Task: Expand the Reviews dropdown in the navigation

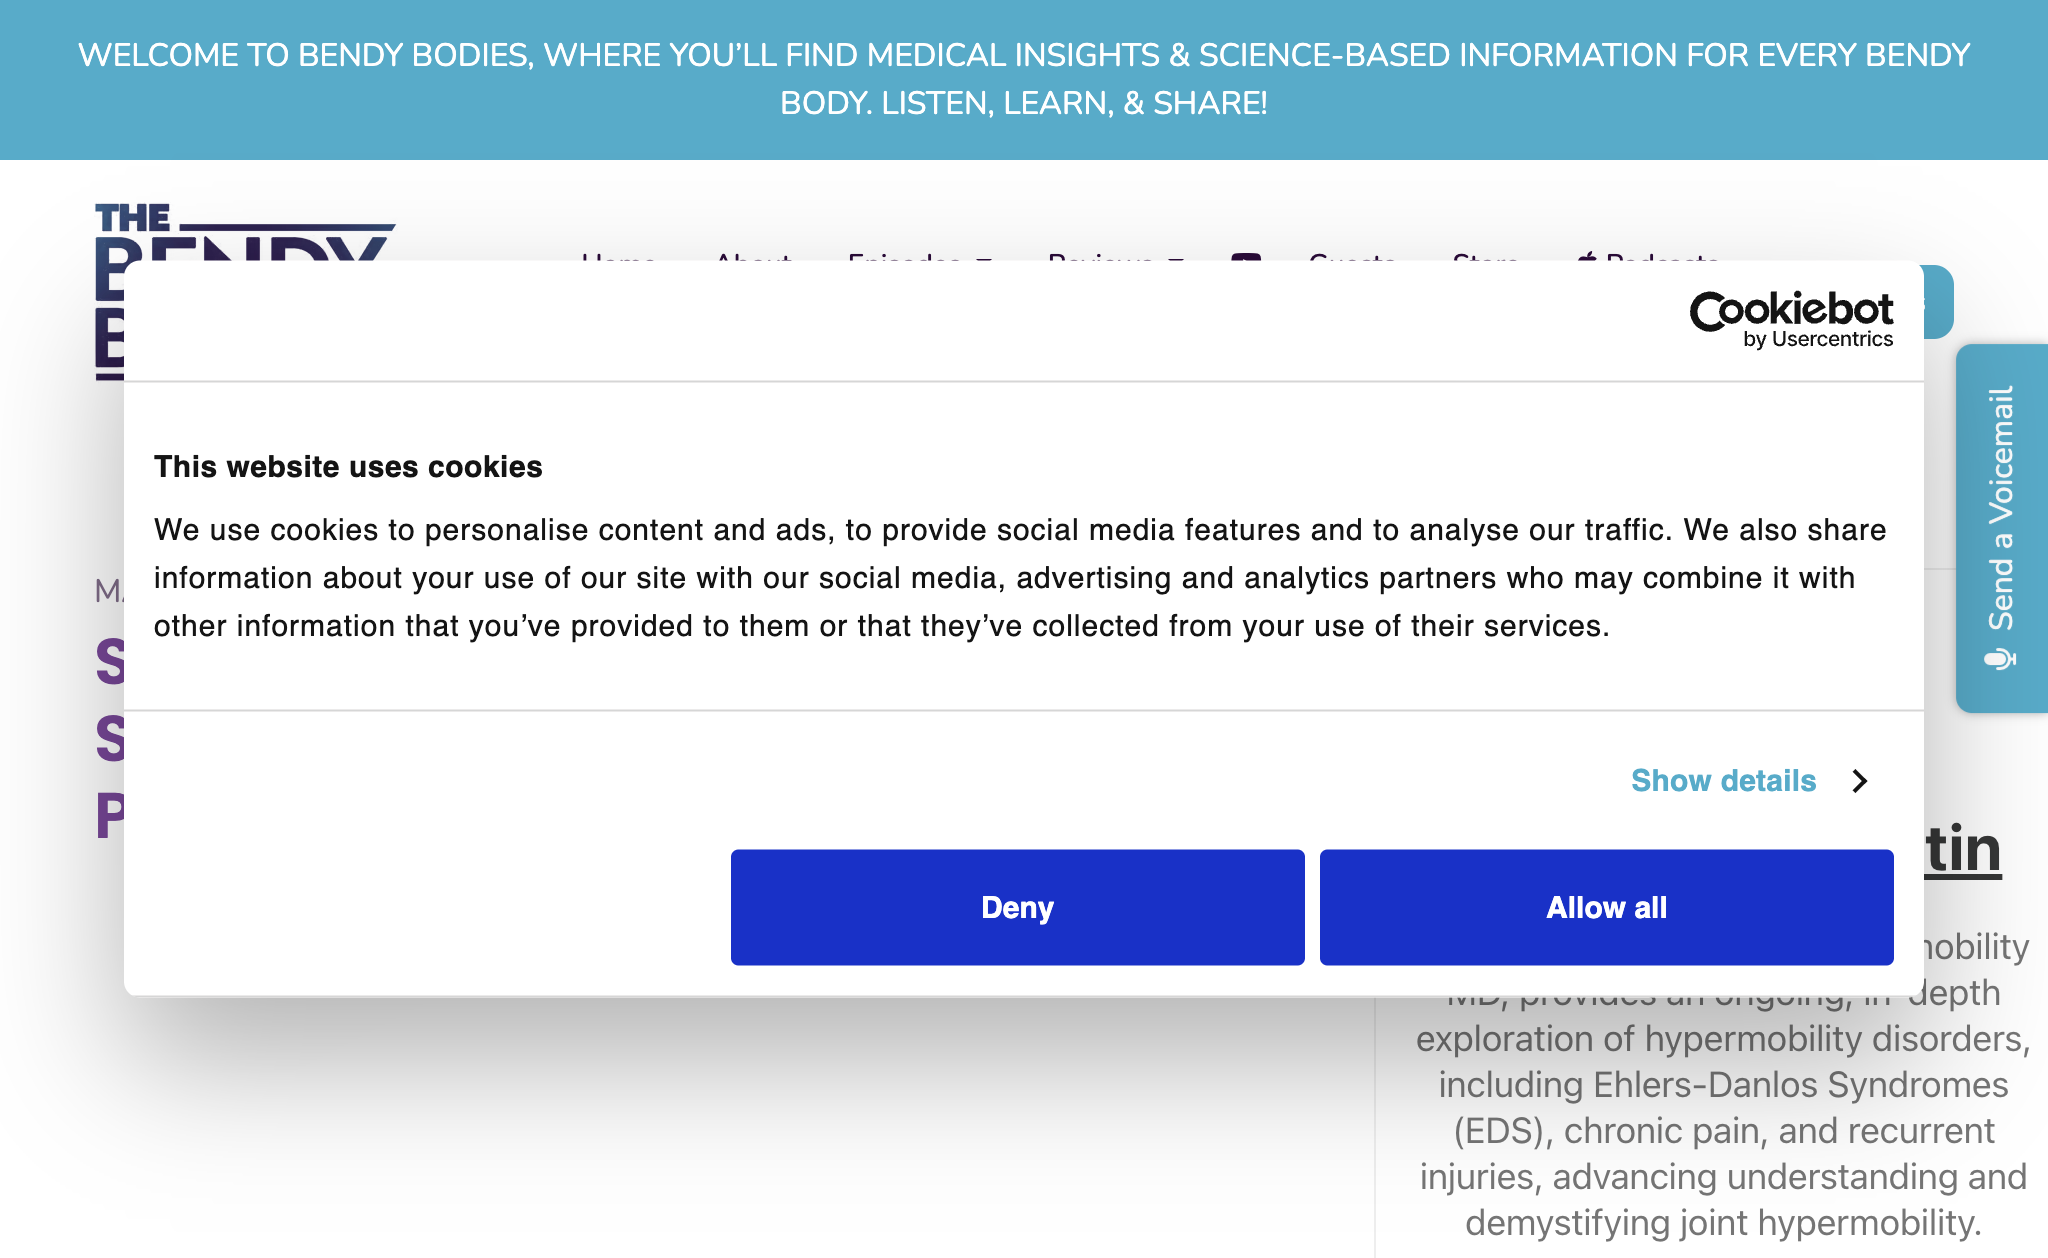Action: tap(1116, 256)
